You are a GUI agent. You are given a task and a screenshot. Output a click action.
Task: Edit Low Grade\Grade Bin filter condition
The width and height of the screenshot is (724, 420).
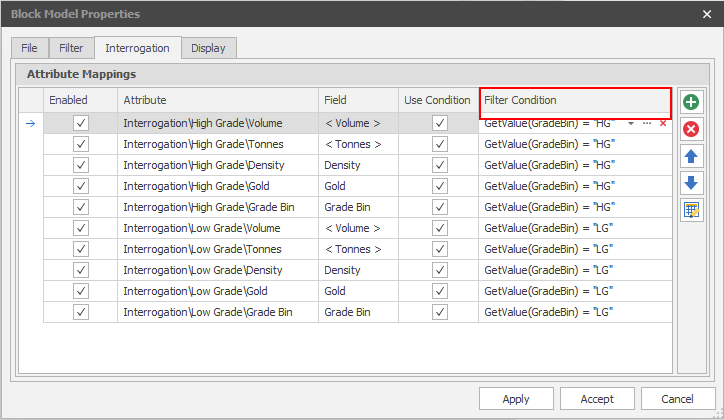(575, 312)
